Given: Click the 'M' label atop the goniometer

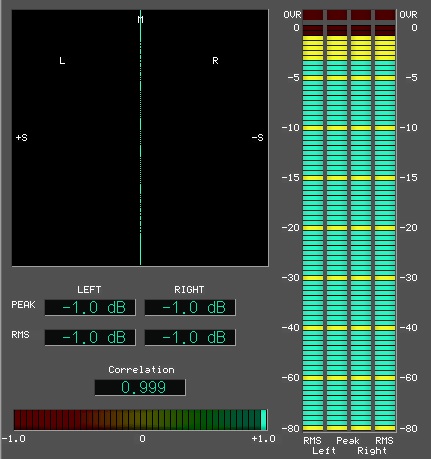Looking at the screenshot, I should [140, 20].
